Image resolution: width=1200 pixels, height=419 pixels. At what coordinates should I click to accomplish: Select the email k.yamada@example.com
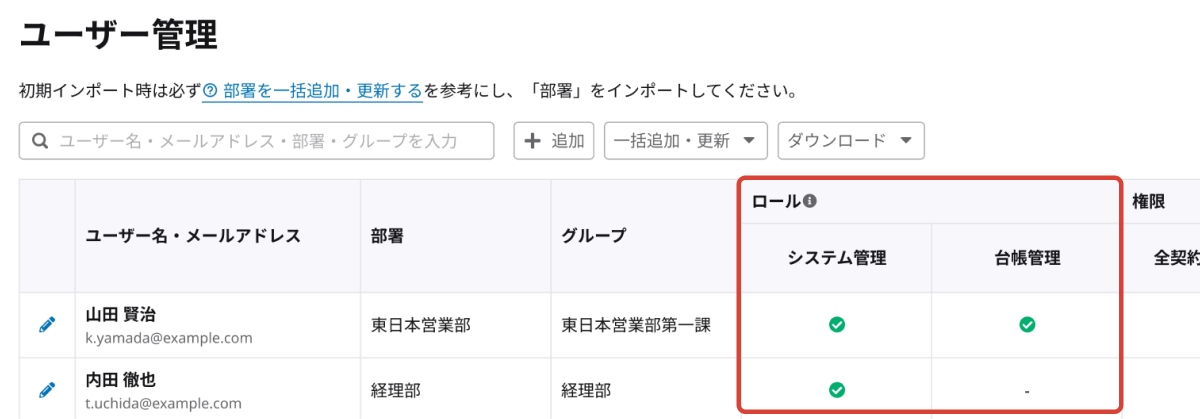click(x=169, y=338)
